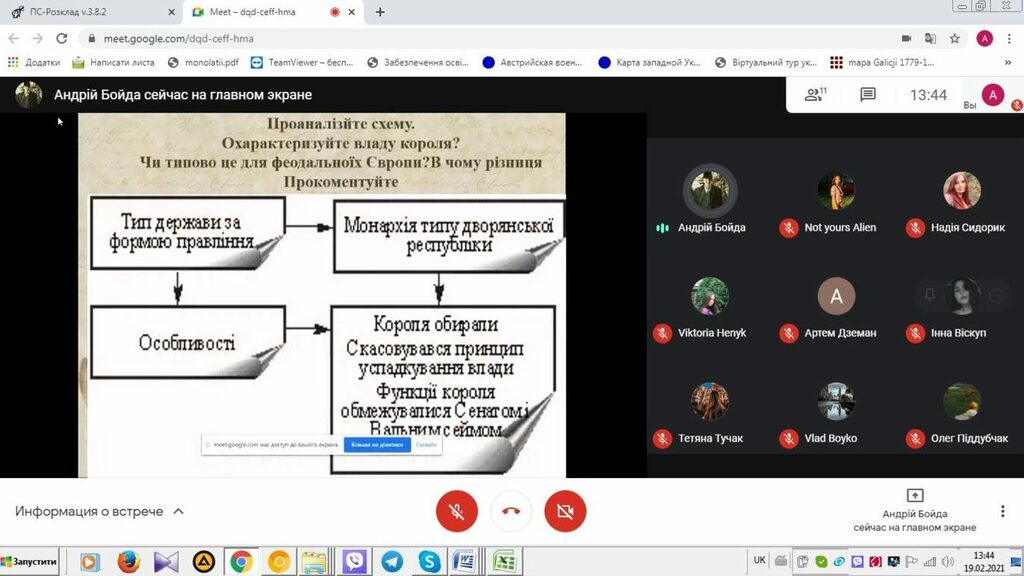Open the meeting chat panel

[x=868, y=95]
